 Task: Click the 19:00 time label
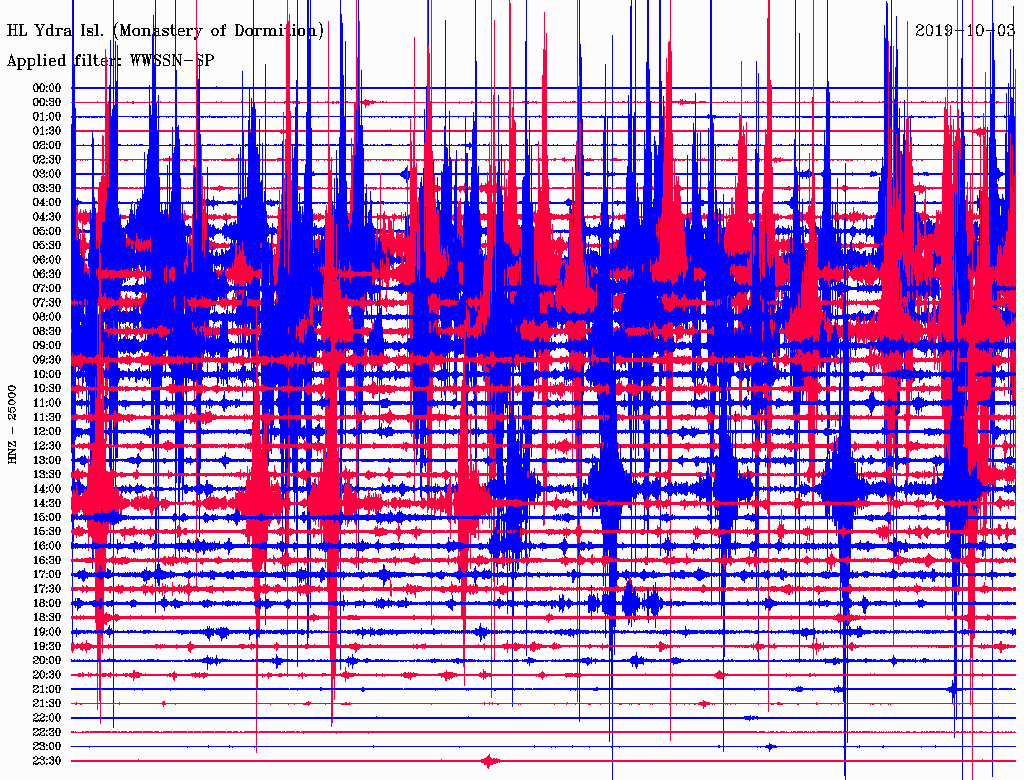(47, 632)
